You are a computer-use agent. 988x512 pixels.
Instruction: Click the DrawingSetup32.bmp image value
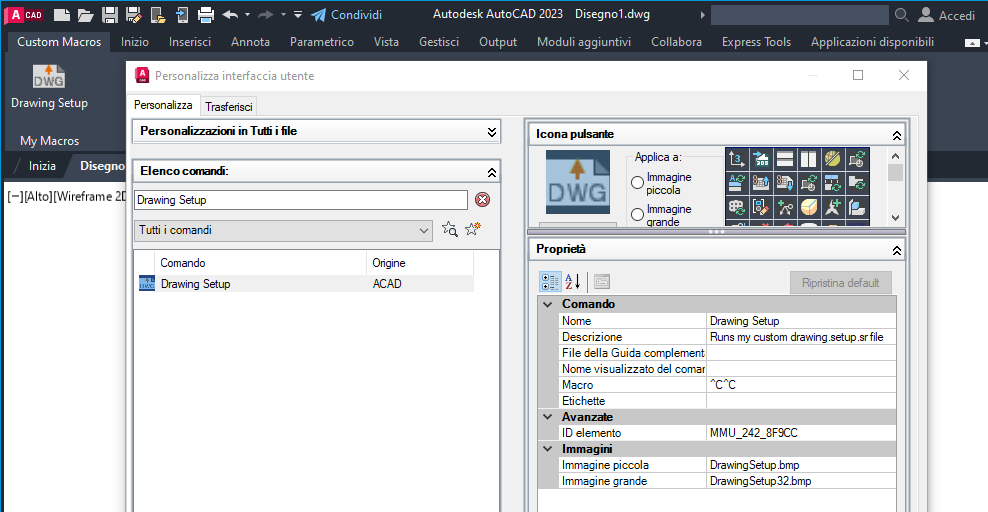click(x=801, y=481)
